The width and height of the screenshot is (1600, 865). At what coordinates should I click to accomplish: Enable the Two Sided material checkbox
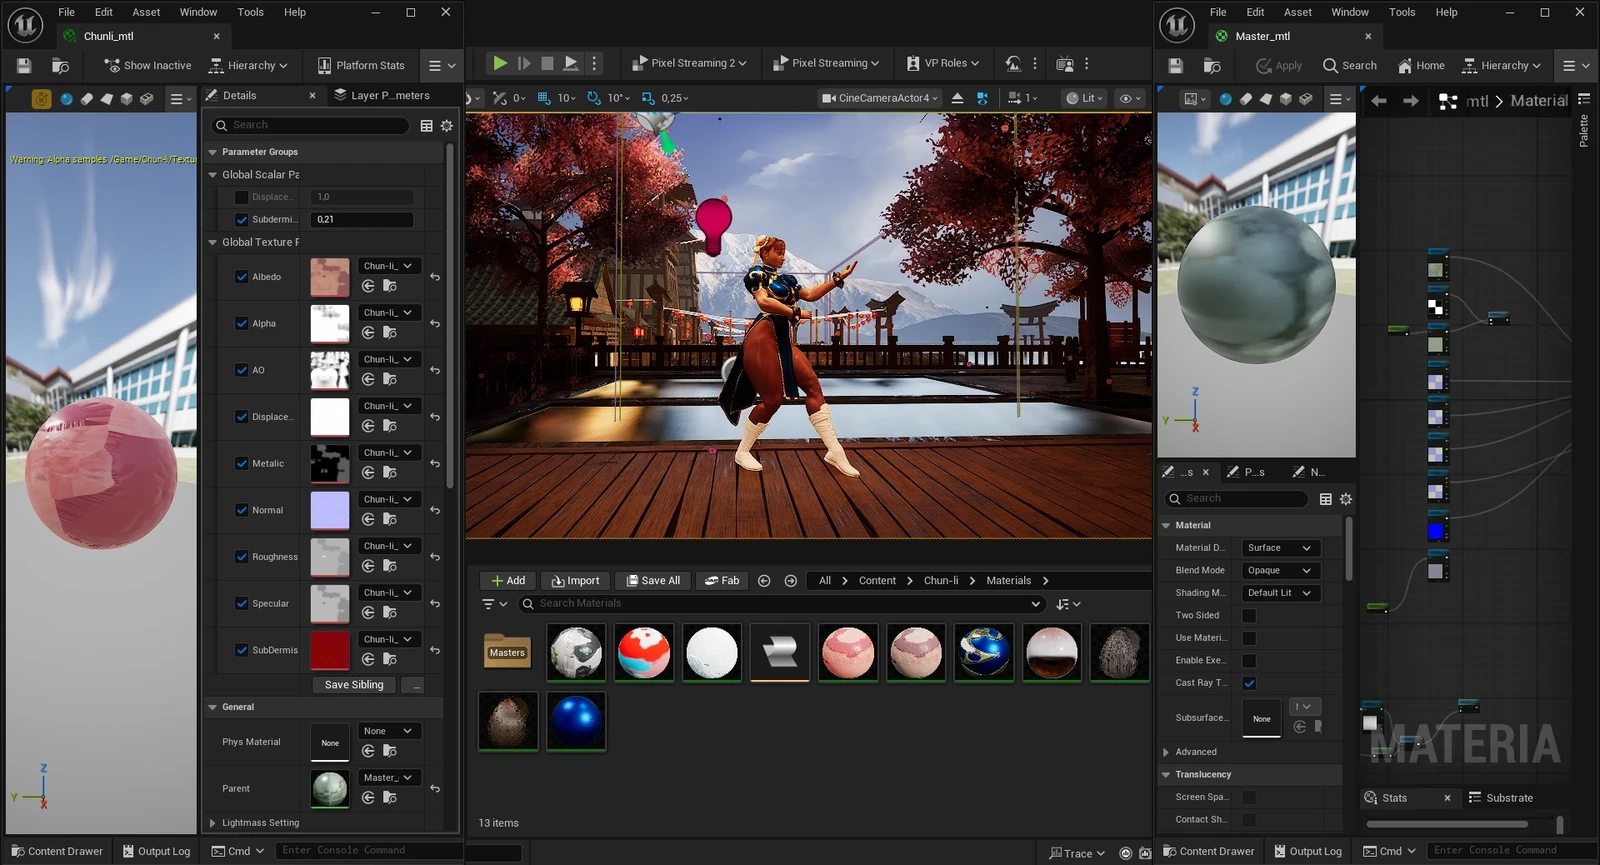tap(1249, 616)
